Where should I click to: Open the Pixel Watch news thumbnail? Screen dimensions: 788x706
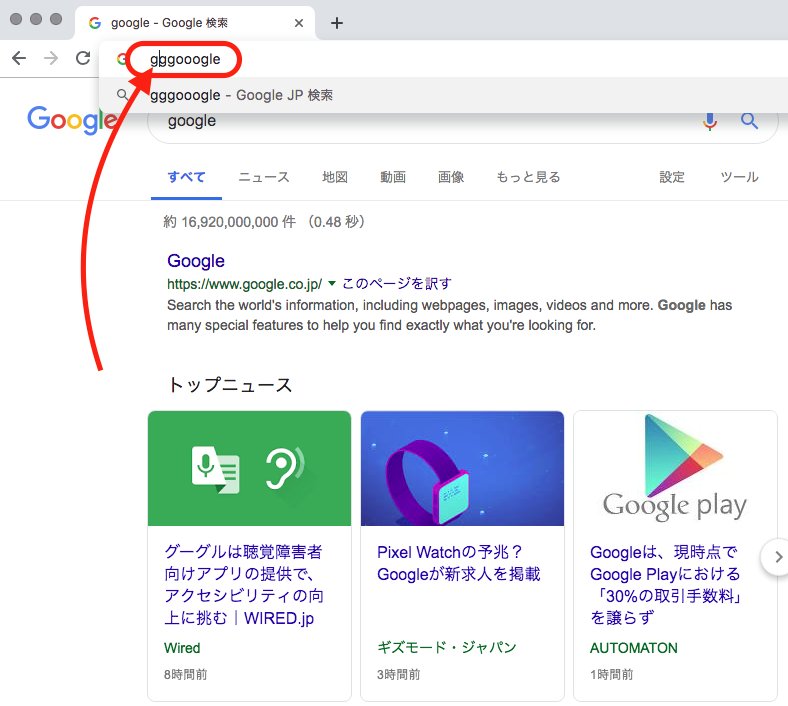462,468
